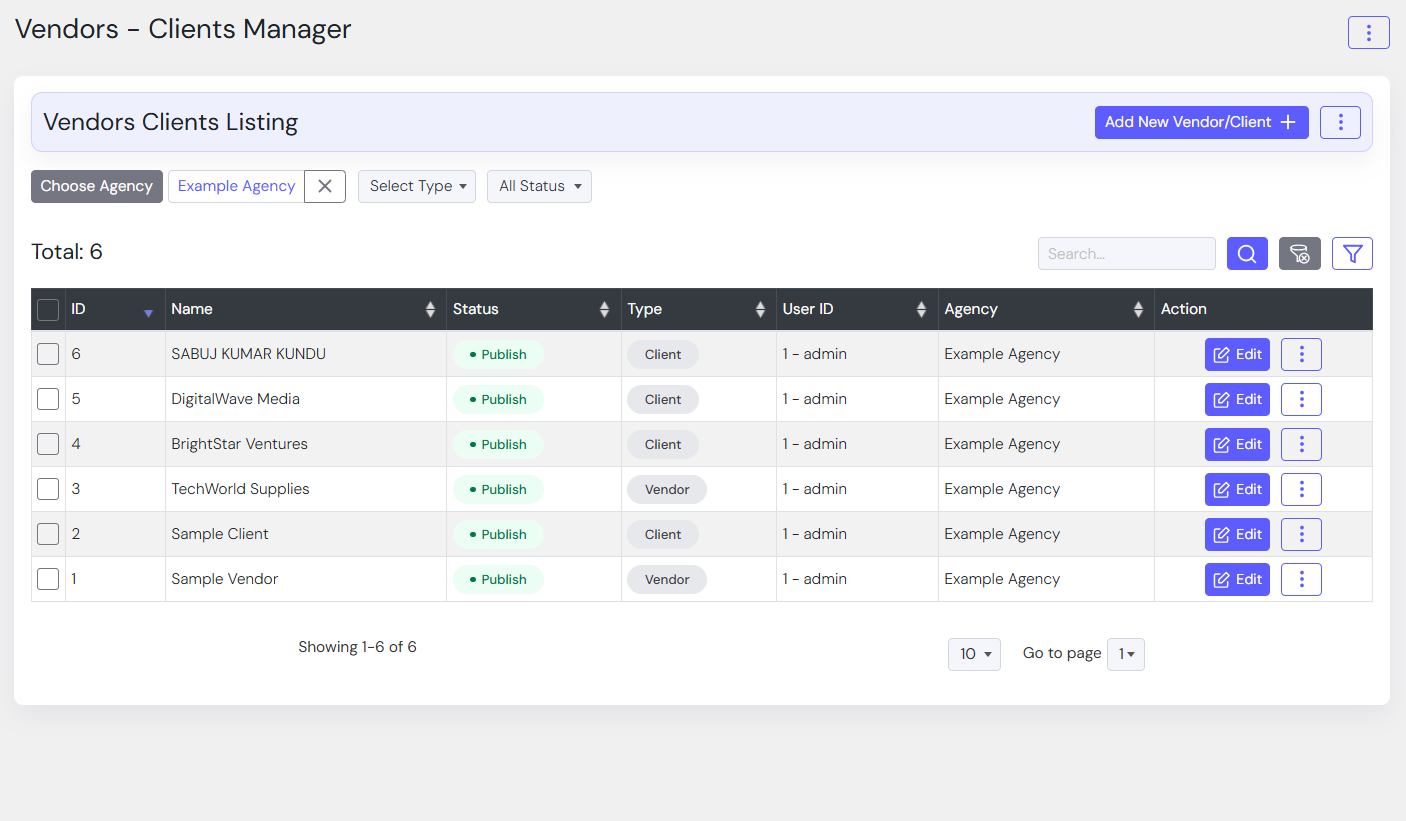
Task: Open three-dot menu in page title bar
Action: 1368,32
